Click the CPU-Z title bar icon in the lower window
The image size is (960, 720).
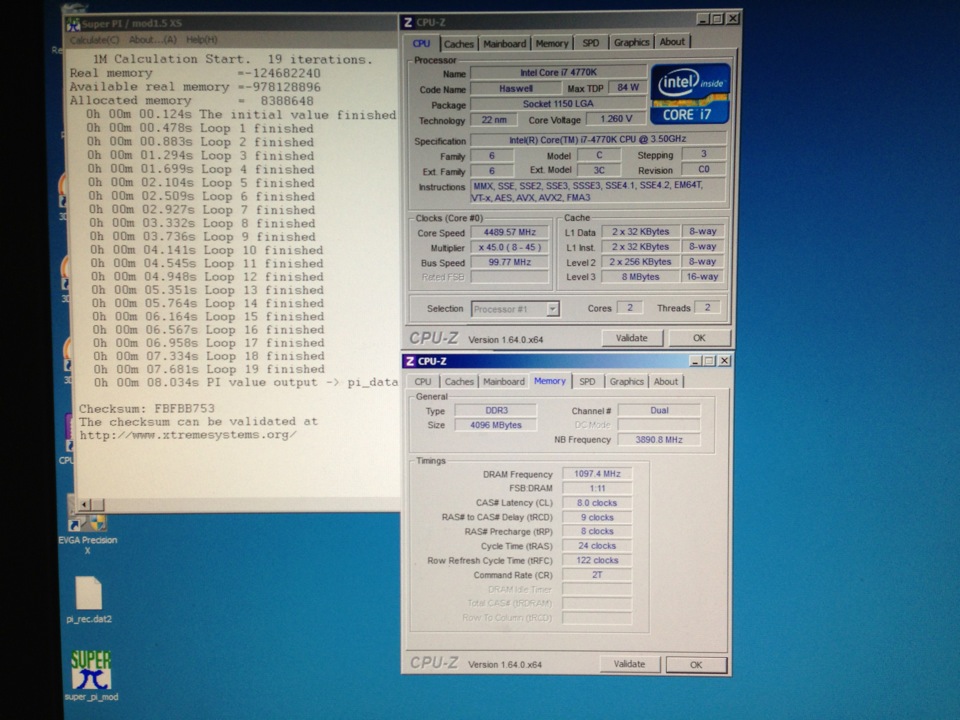[410, 361]
